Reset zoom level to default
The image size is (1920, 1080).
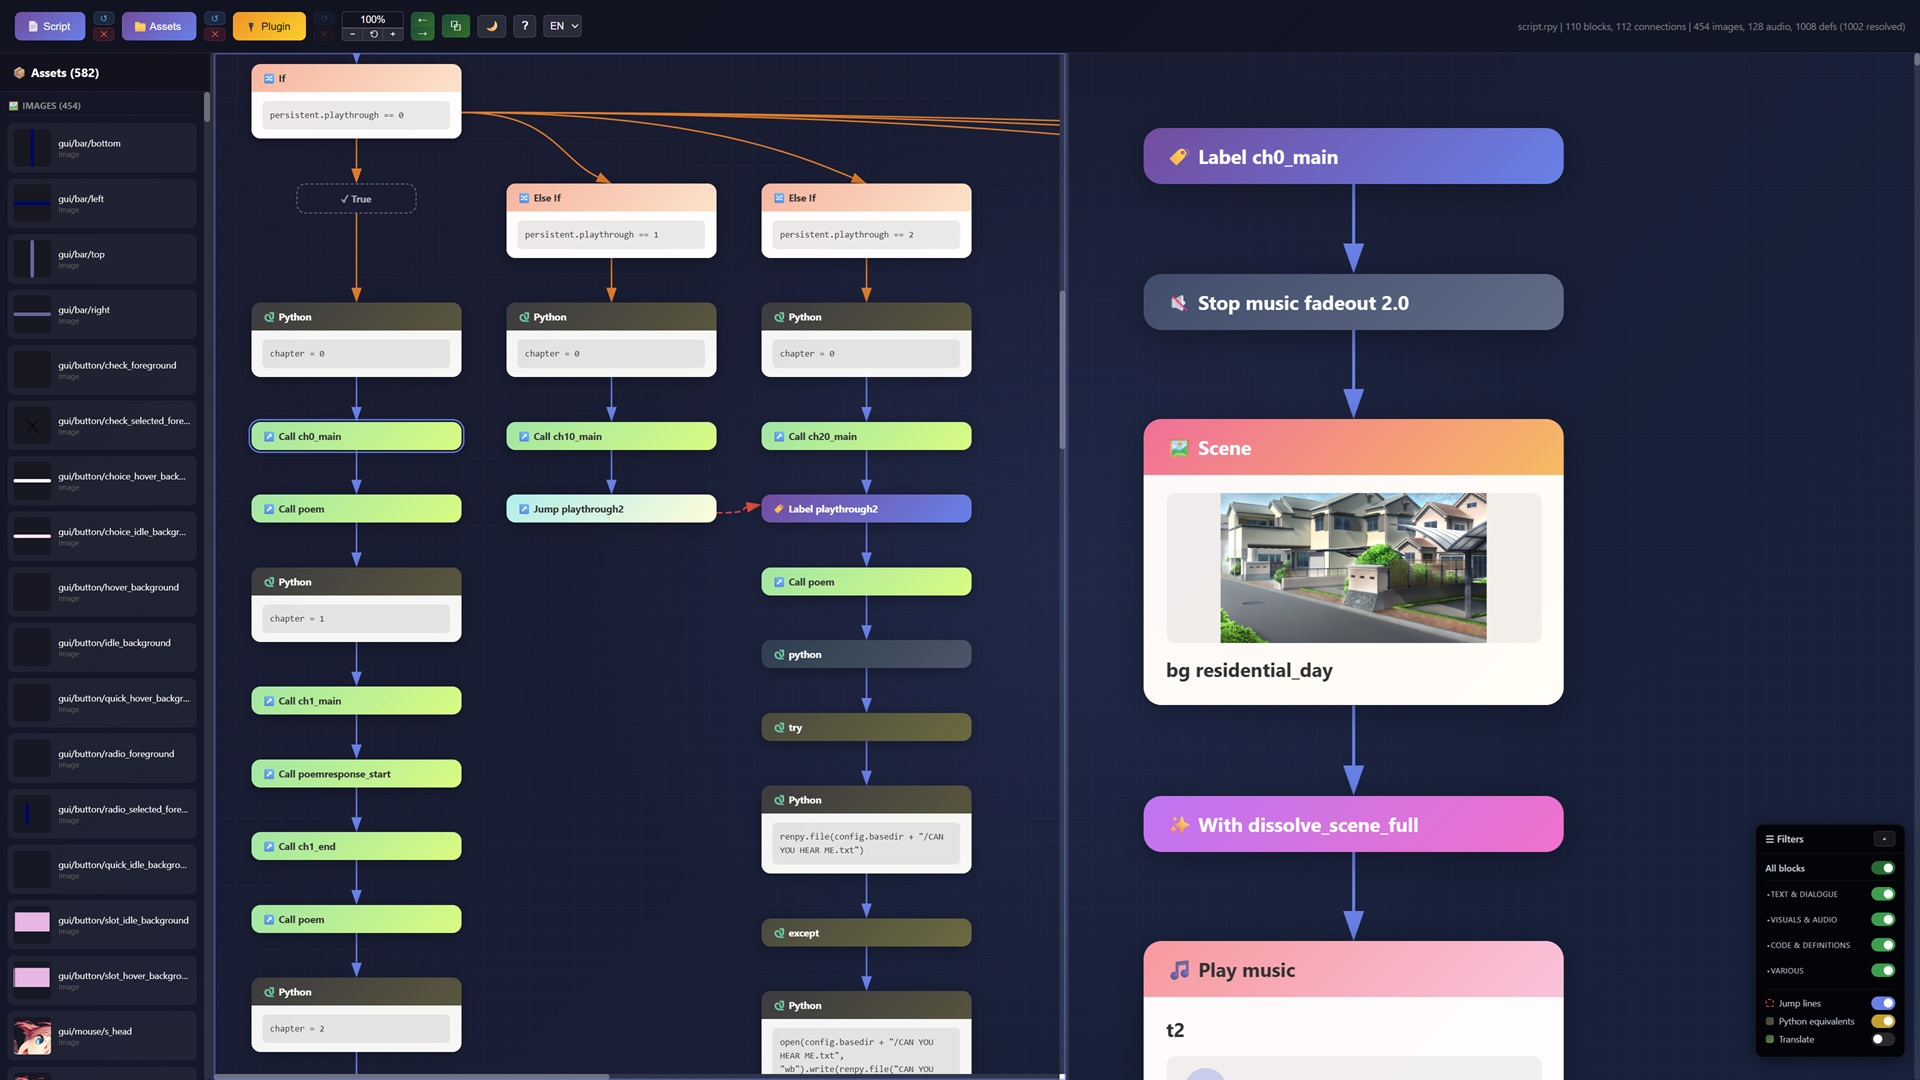pyautogui.click(x=373, y=34)
